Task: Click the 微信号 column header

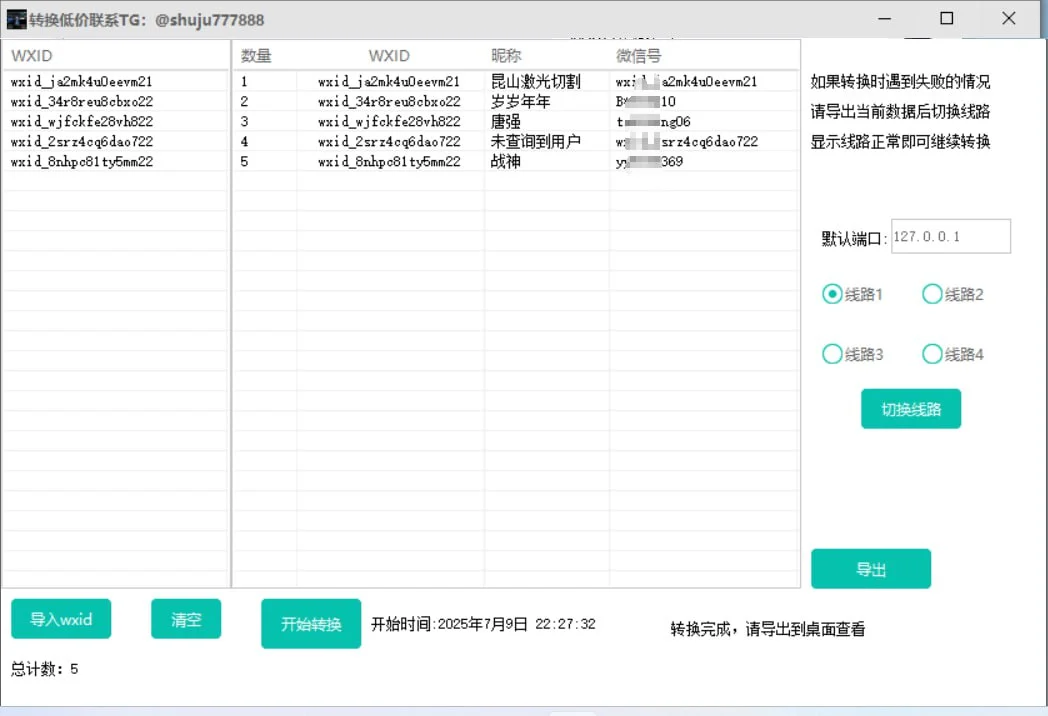Action: pyautogui.click(x=638, y=55)
